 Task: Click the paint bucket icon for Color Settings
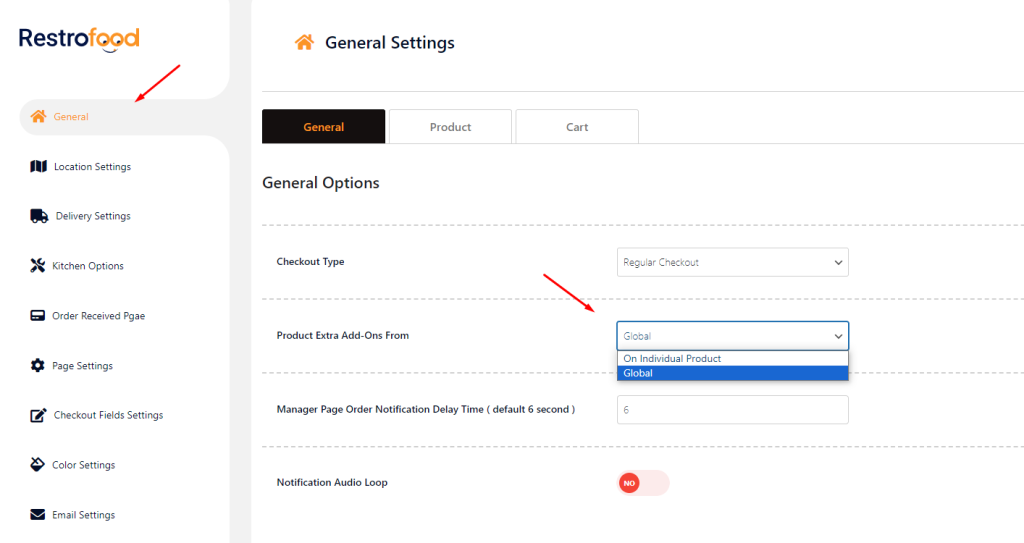click(38, 465)
